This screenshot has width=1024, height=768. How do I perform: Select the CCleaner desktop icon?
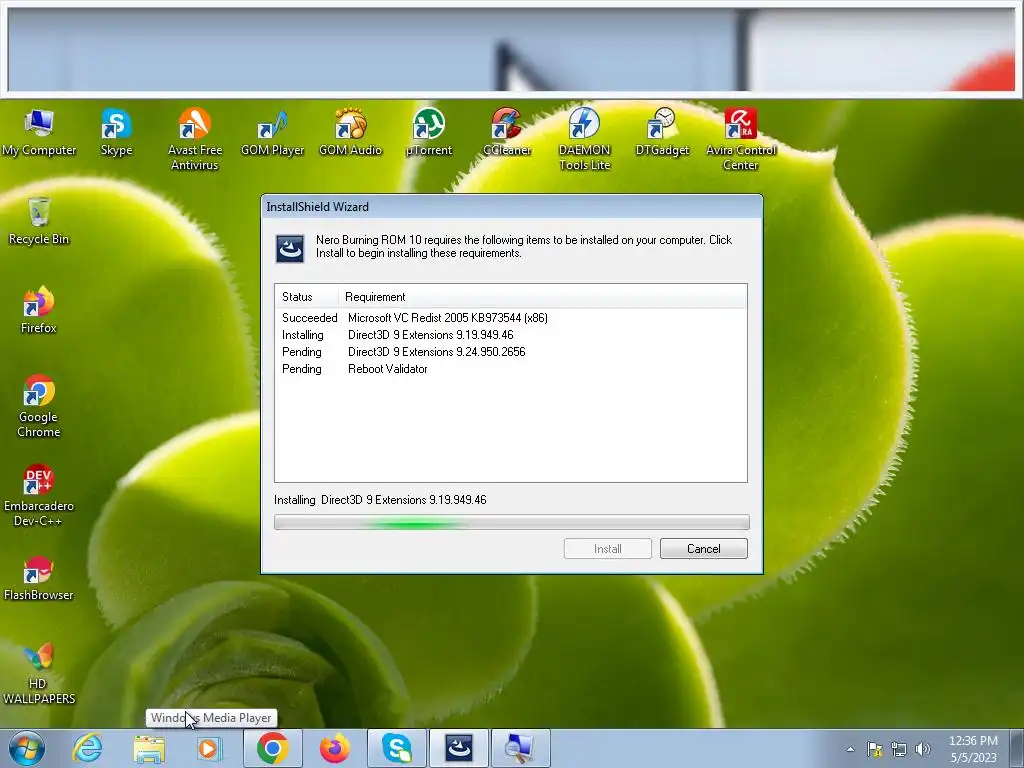pos(507,133)
